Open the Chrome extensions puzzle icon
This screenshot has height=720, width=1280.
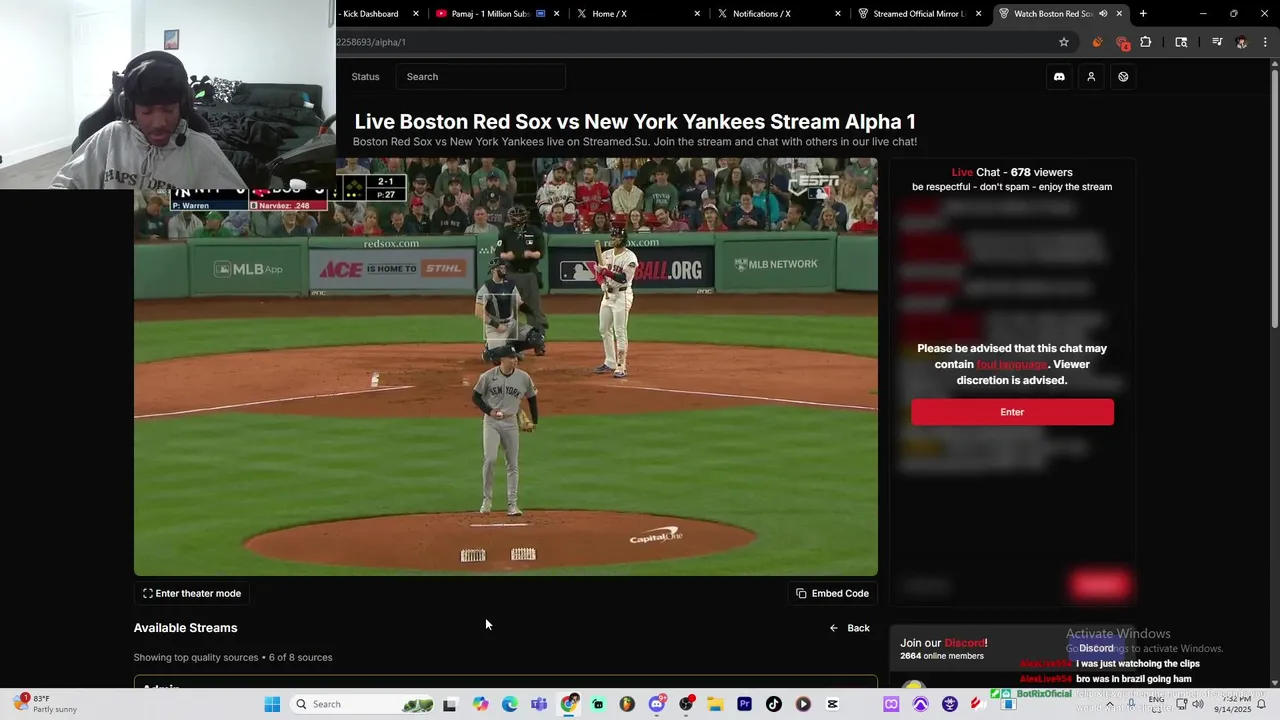coord(1146,42)
